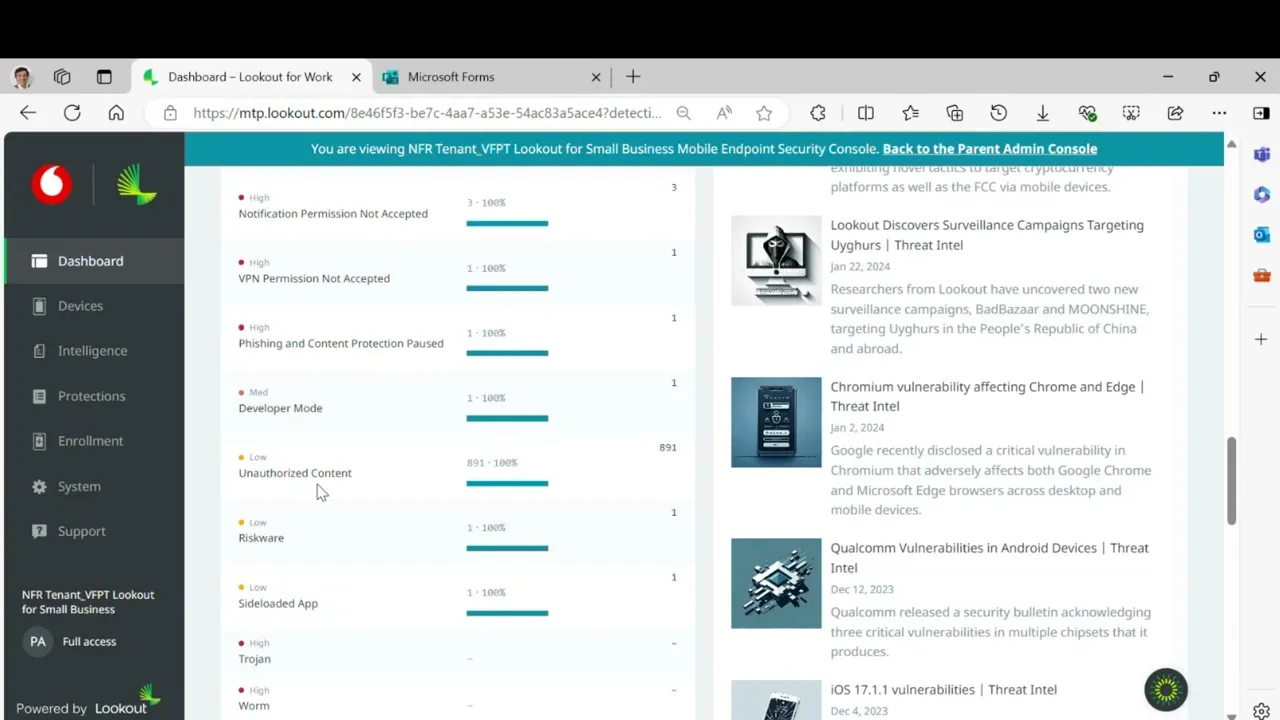
Task: Click the Intelligence document icon
Action: pyautogui.click(x=39, y=351)
